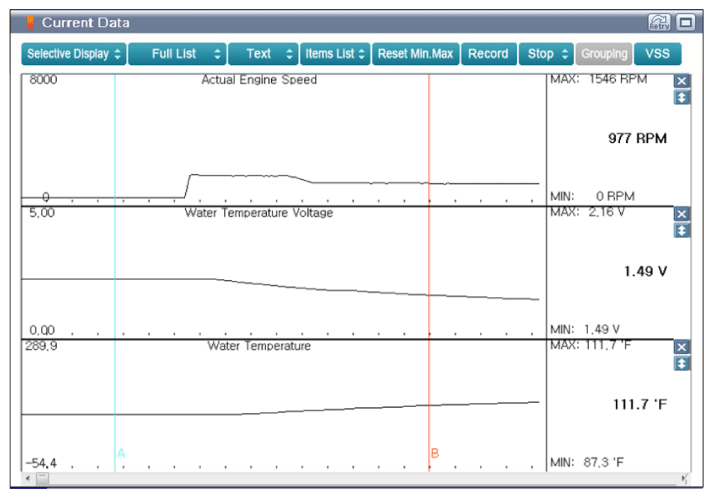Open the Text display dropdown
The image size is (713, 498).
(263, 54)
